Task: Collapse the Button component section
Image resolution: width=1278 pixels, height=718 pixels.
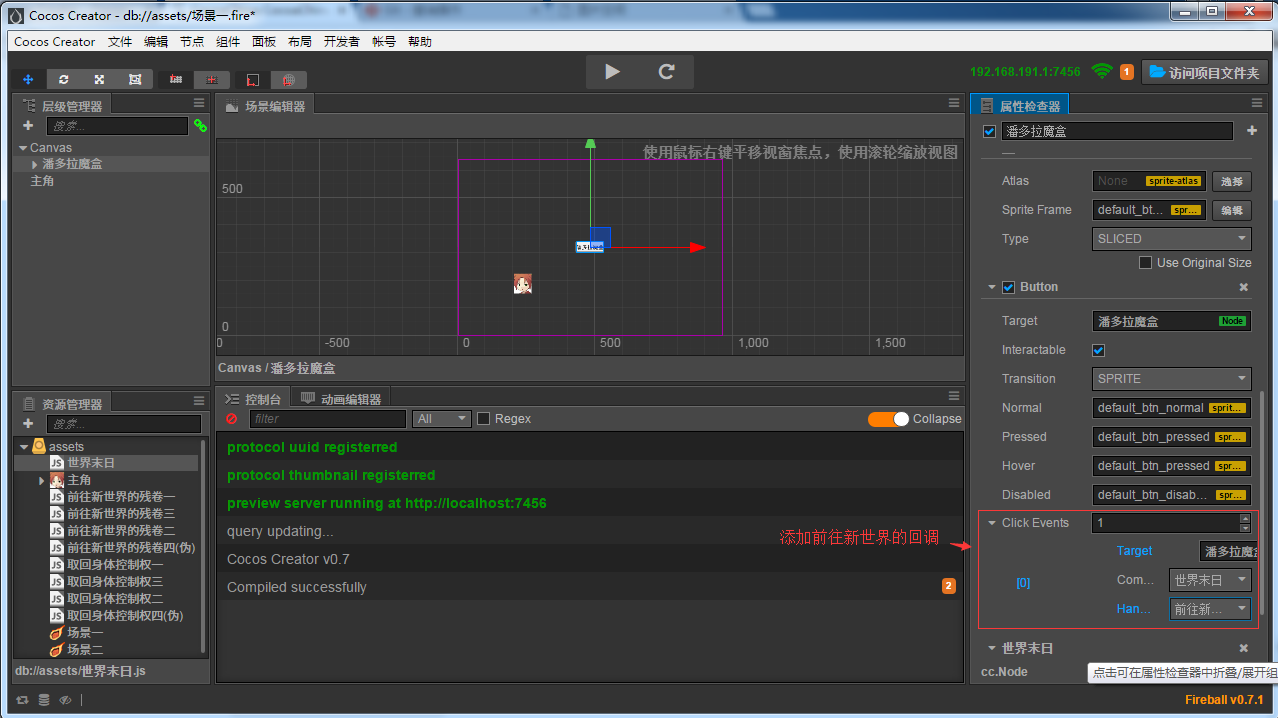Action: click(992, 287)
